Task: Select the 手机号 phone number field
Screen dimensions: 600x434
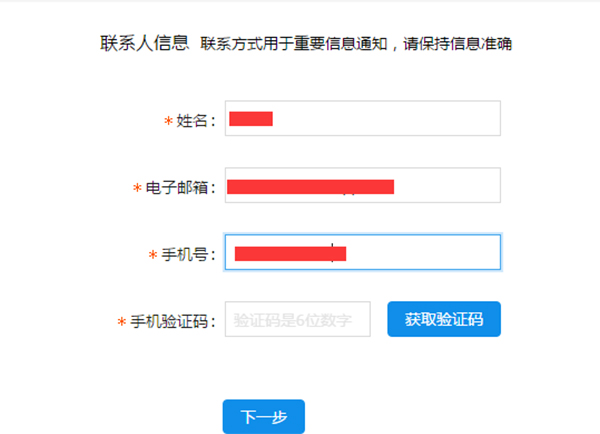Action: click(x=420, y=253)
